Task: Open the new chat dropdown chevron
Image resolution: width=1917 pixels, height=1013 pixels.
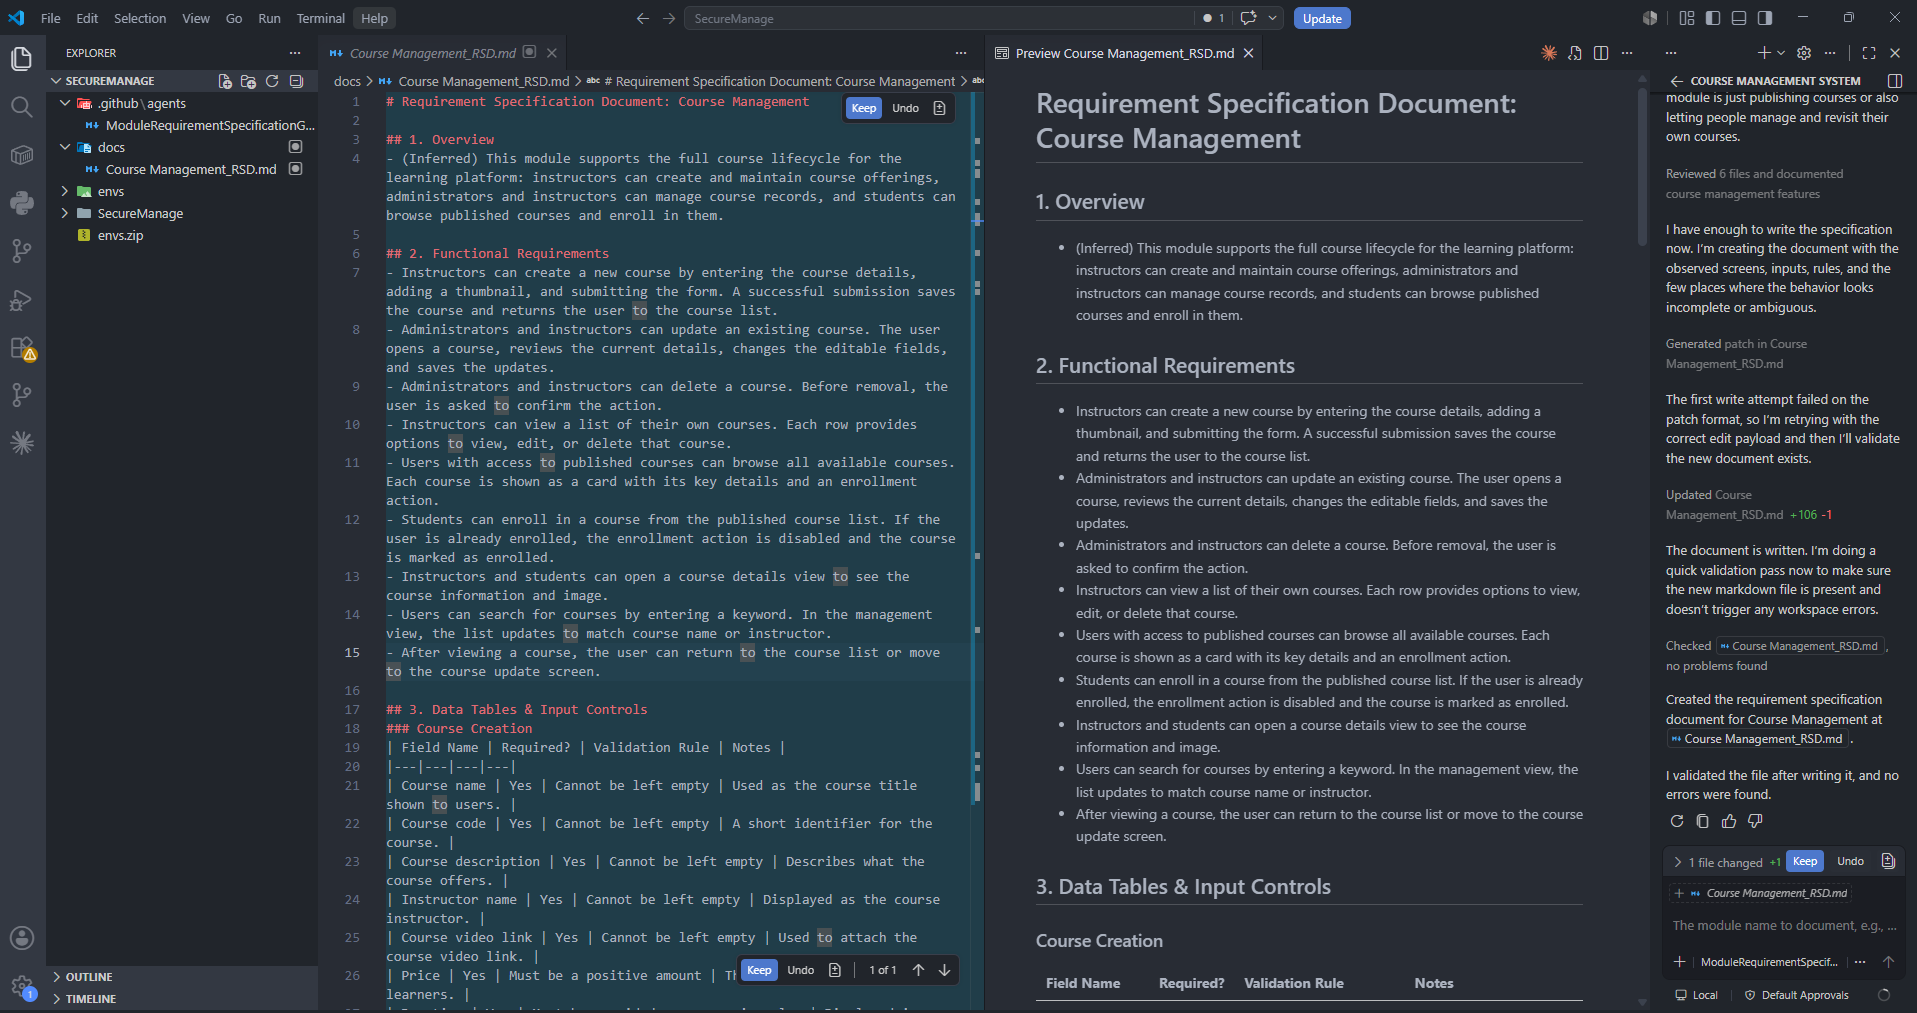Action: coord(1781,53)
